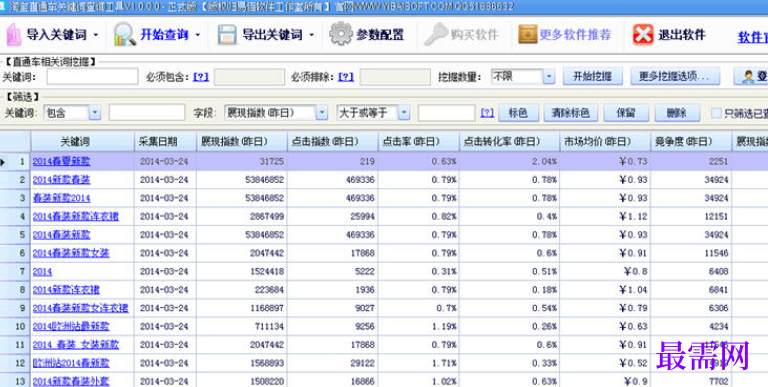The height and width of the screenshot is (387, 768).
Task: Toggle the 只筛选已 checkbox
Action: [716, 113]
